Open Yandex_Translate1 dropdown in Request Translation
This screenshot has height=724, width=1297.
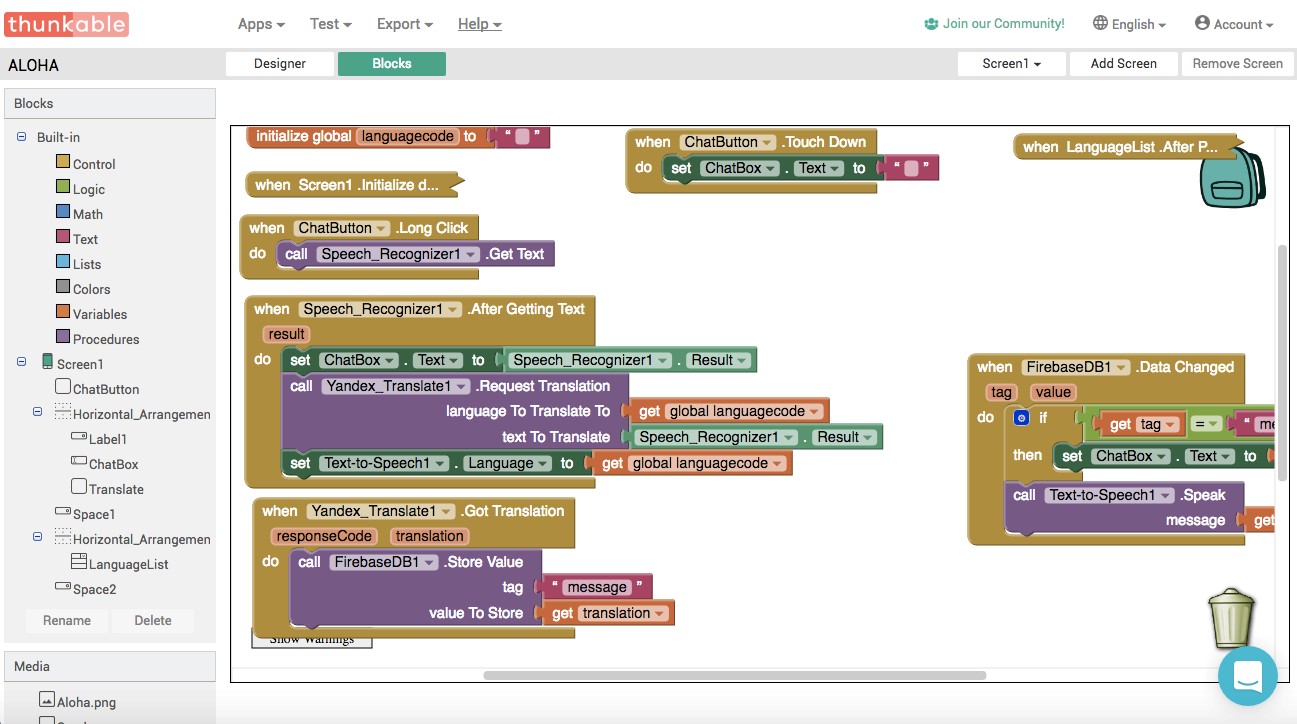point(395,386)
